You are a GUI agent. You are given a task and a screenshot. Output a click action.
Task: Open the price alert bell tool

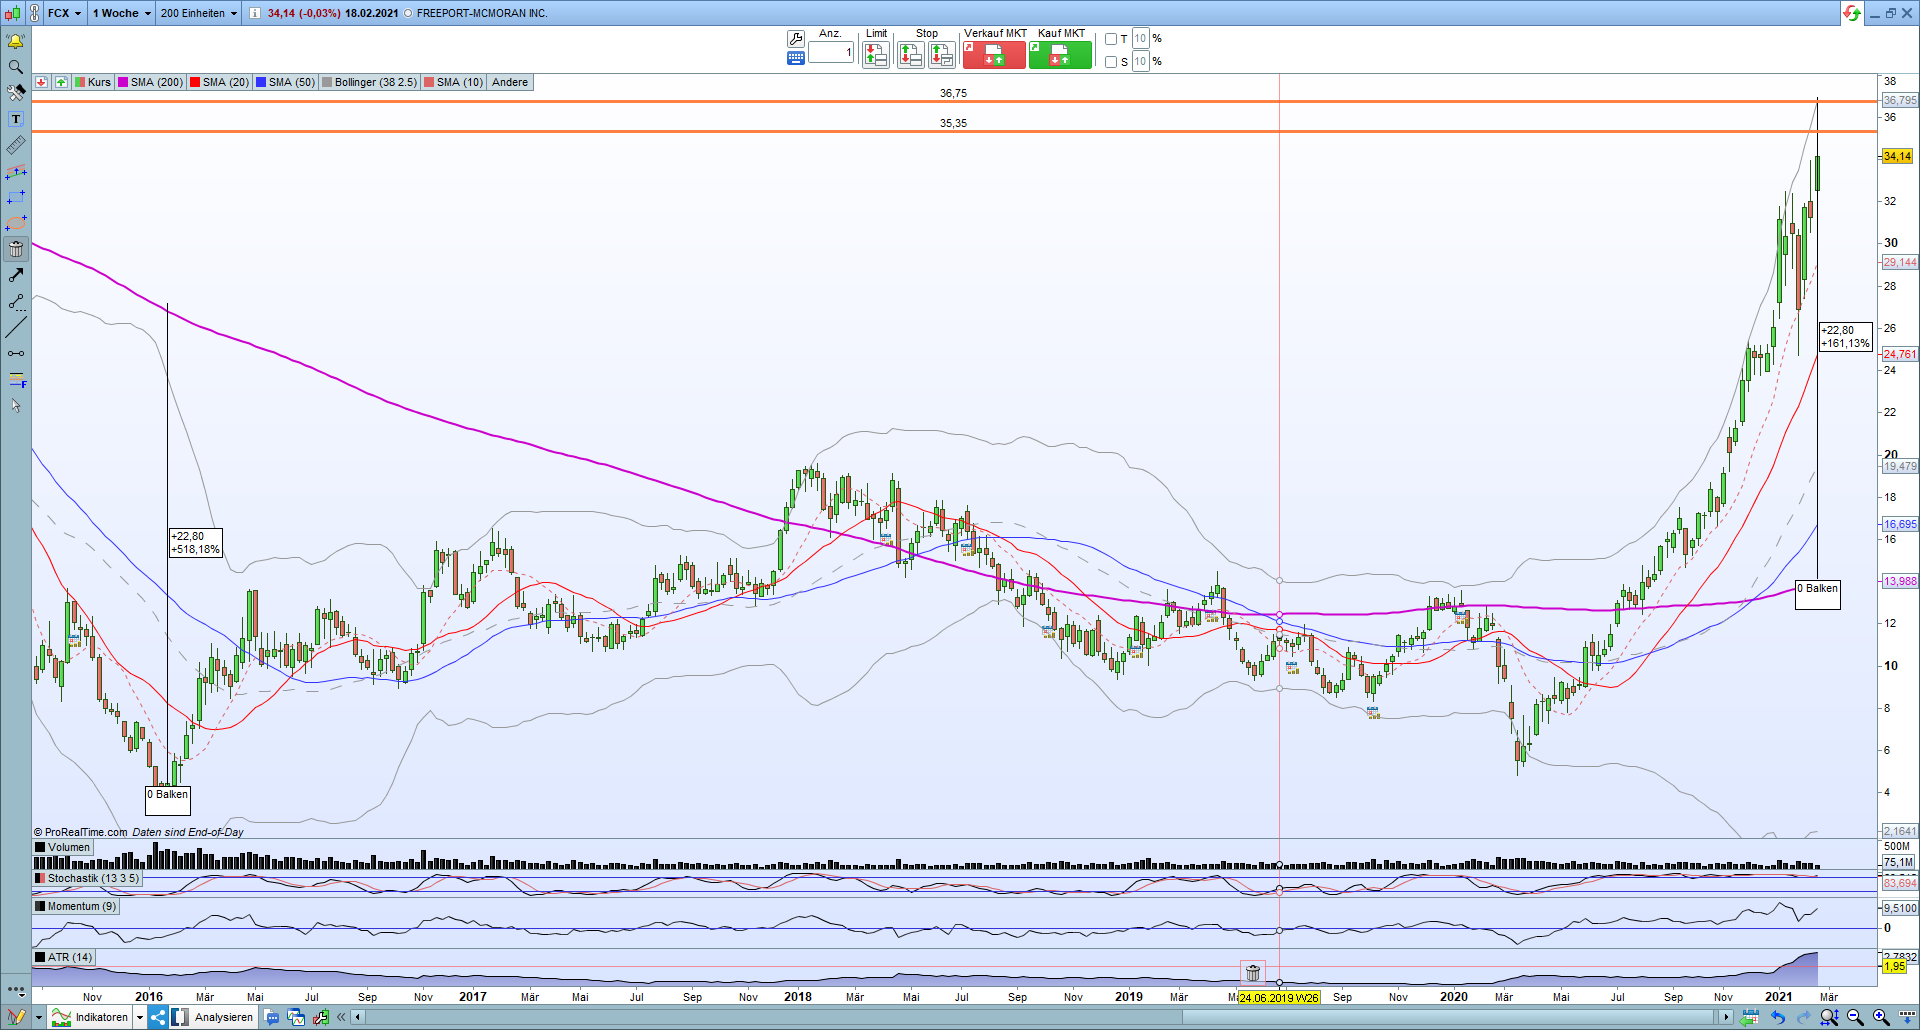(15, 41)
